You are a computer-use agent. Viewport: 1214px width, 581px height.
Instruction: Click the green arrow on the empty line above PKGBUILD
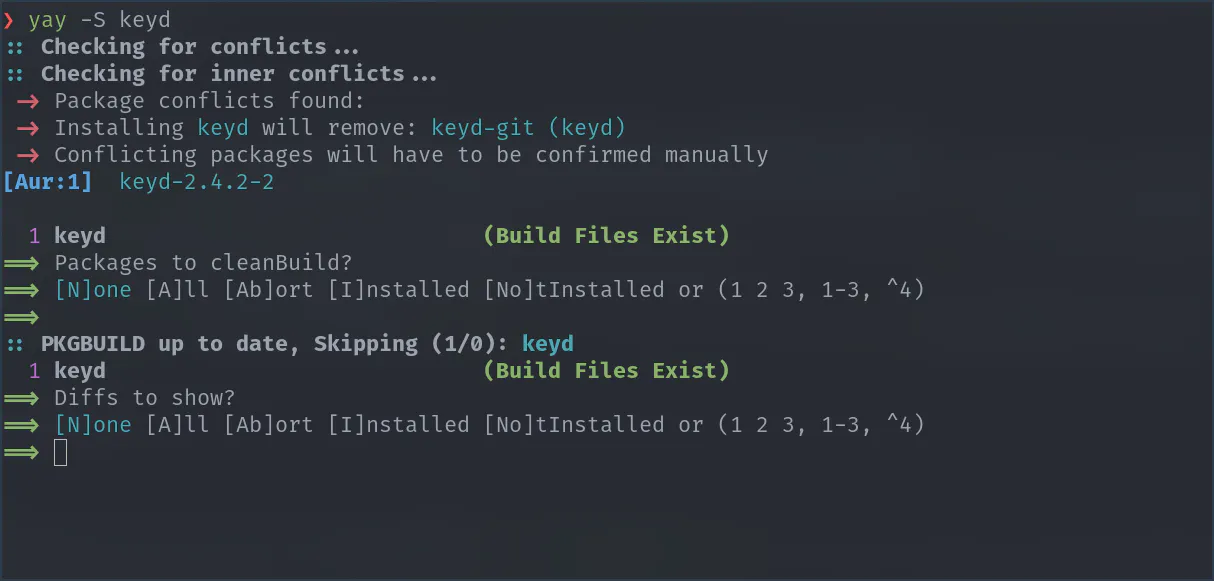click(21, 317)
